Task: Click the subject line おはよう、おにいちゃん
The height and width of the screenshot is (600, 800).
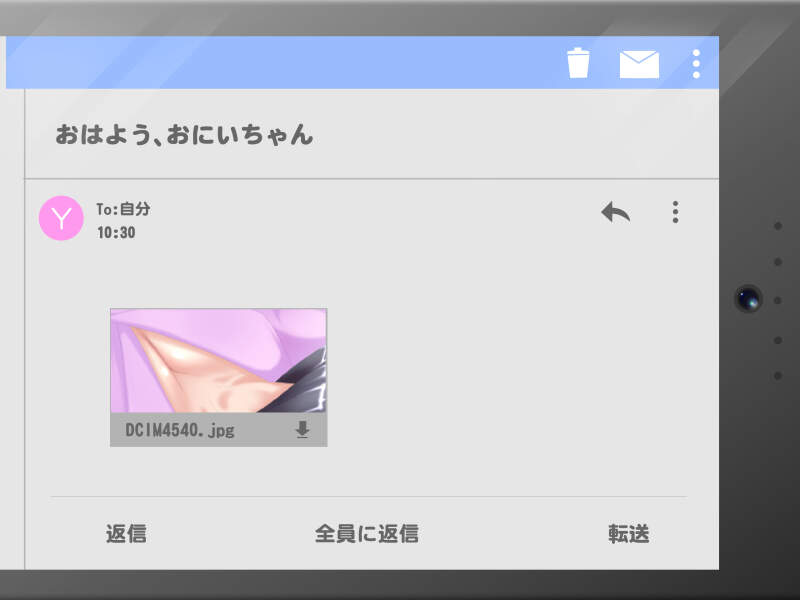Action: (x=184, y=135)
